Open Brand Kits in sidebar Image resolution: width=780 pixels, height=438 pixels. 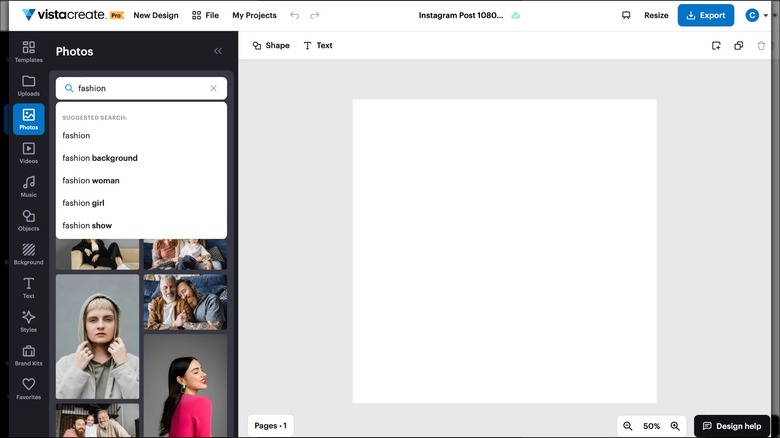(x=28, y=355)
